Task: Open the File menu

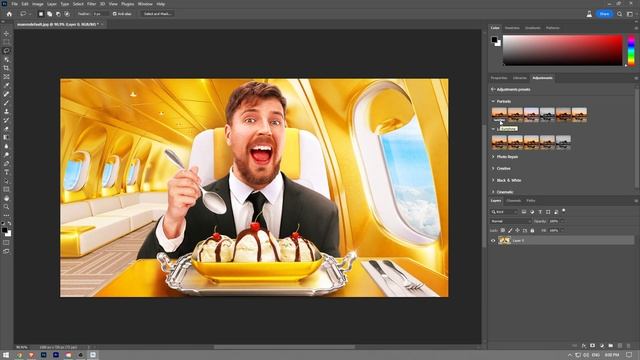Action: click(14, 4)
